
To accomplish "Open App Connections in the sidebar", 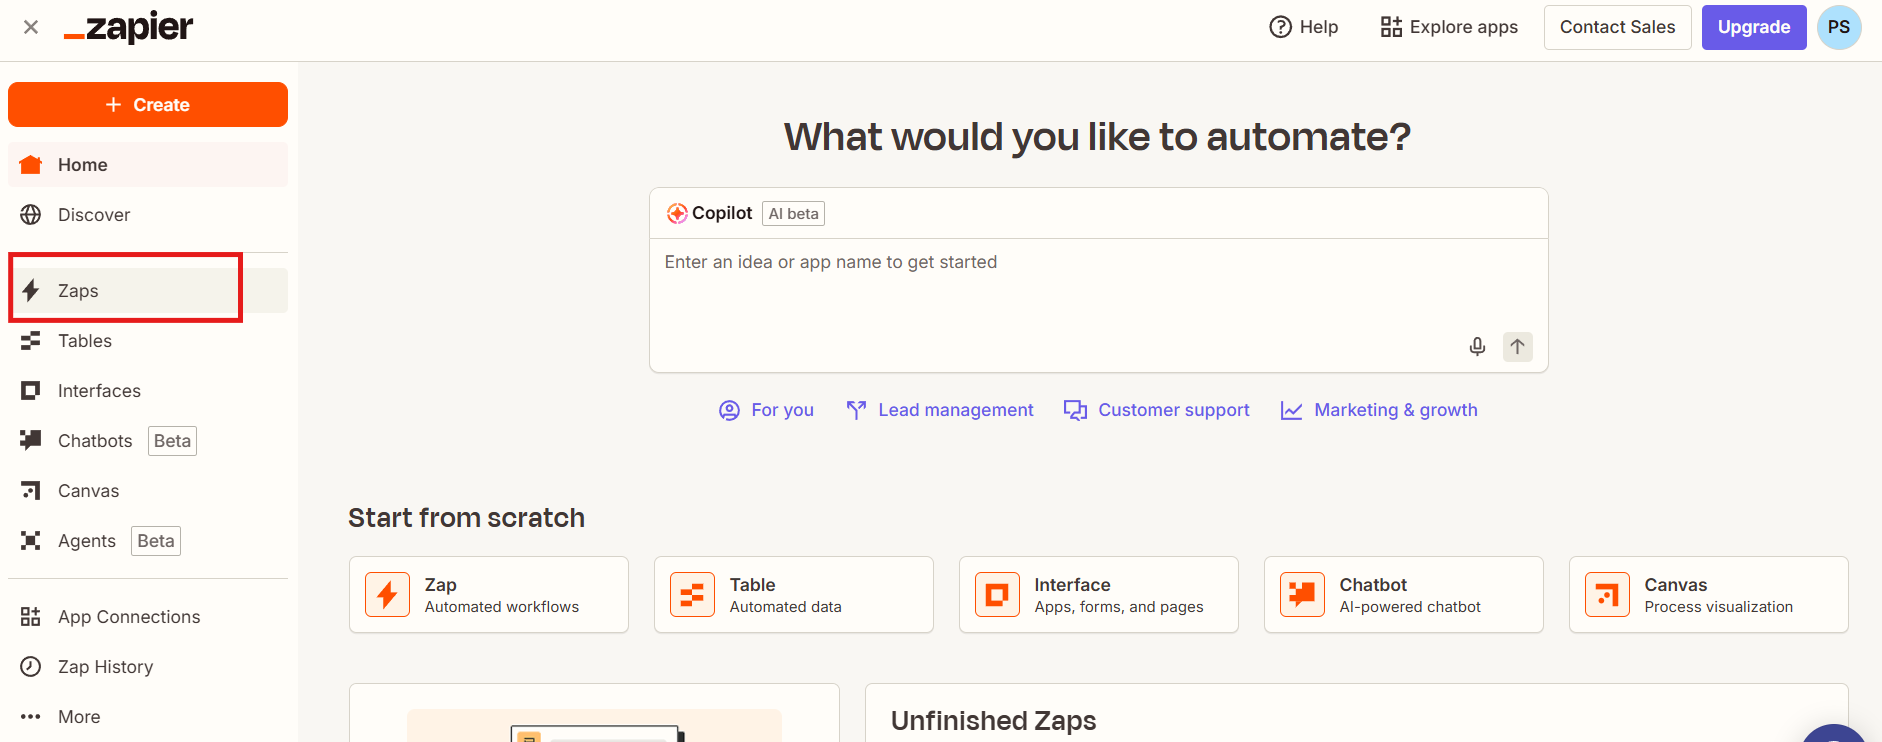I will (x=148, y=617).
